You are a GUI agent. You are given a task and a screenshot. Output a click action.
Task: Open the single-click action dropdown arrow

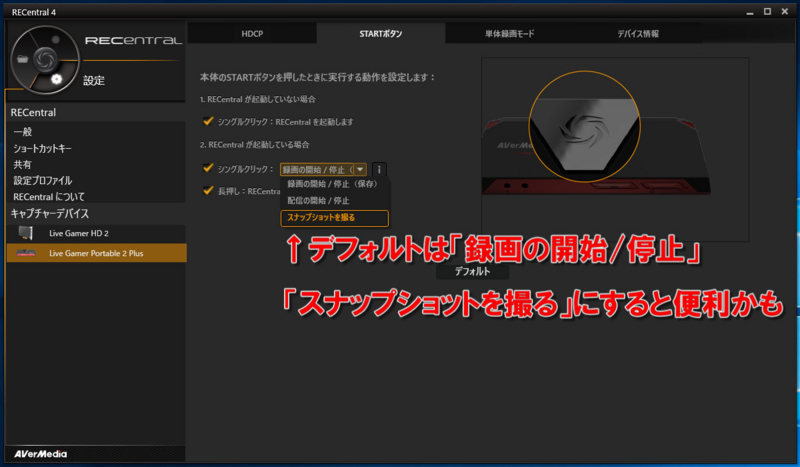(360, 169)
